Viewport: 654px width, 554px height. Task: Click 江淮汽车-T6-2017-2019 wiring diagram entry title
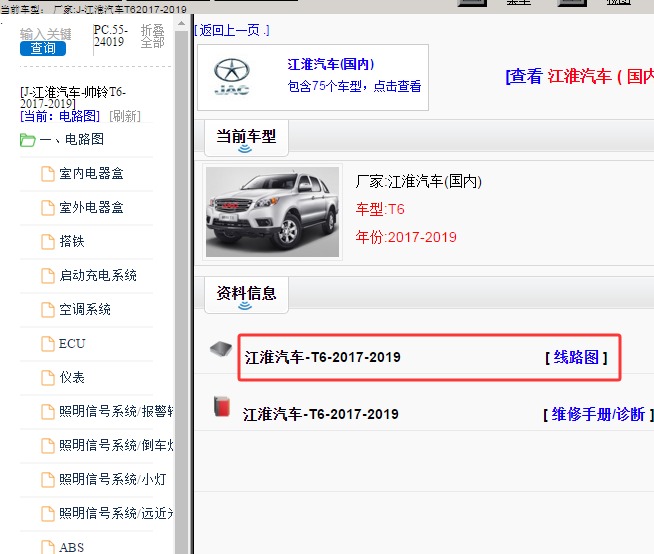coord(322,358)
